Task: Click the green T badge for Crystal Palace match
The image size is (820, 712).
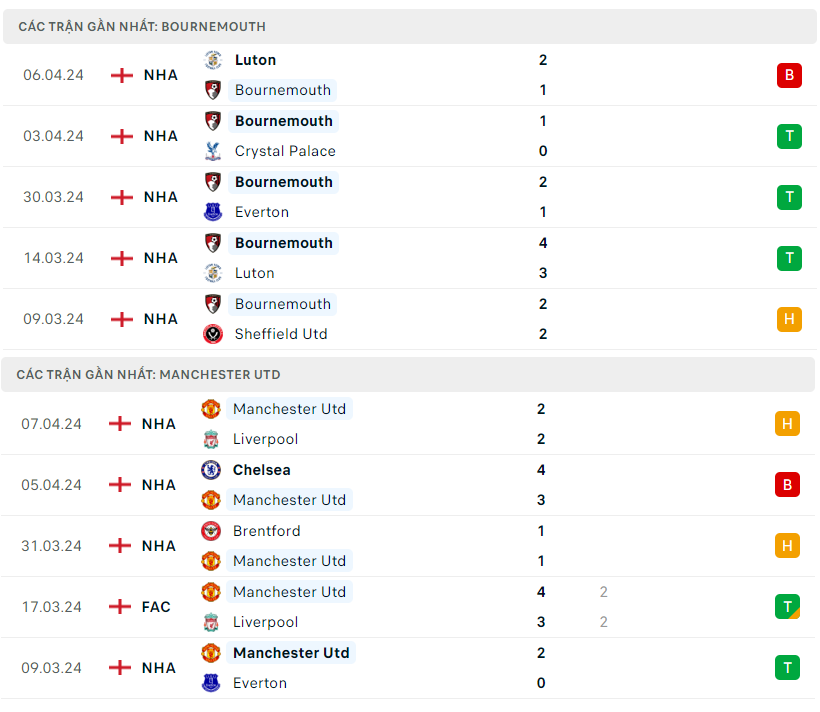Action: 789,136
